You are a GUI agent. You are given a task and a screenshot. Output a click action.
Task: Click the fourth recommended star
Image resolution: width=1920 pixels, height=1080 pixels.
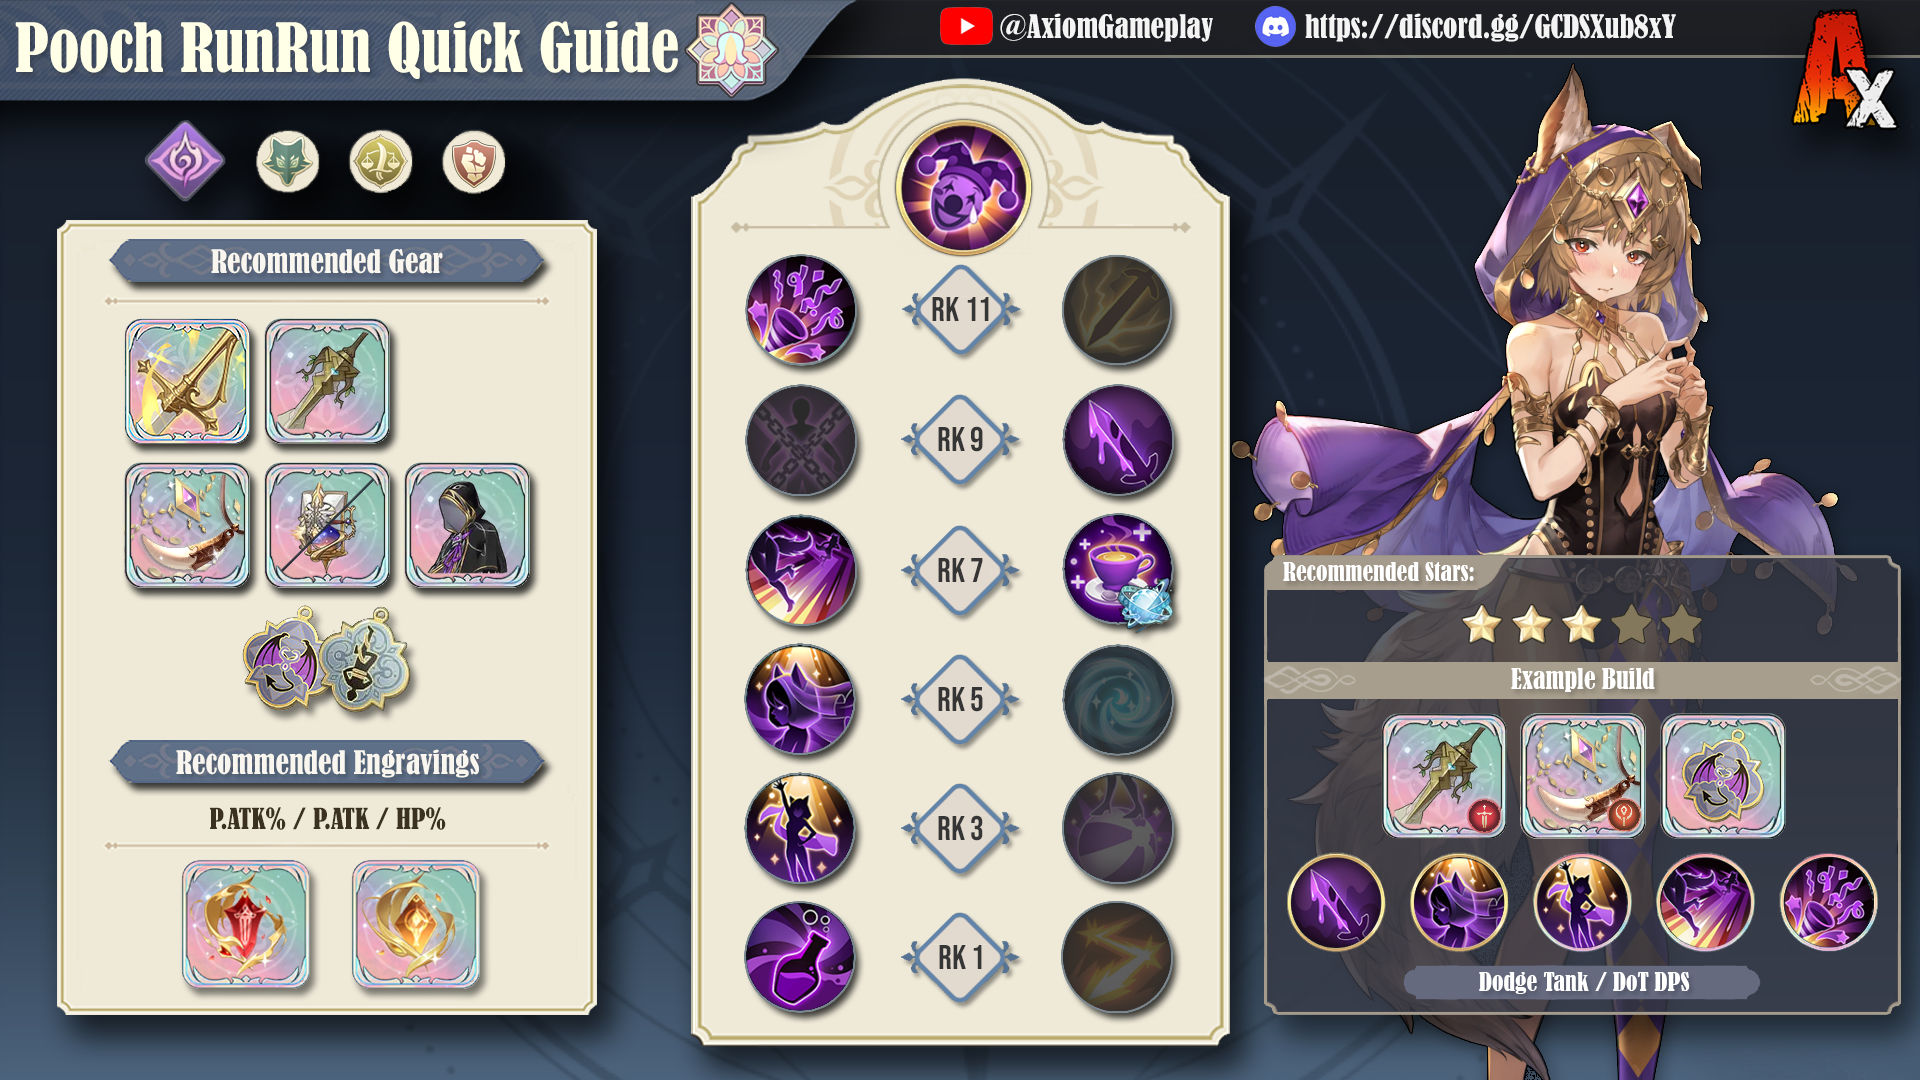click(1632, 625)
